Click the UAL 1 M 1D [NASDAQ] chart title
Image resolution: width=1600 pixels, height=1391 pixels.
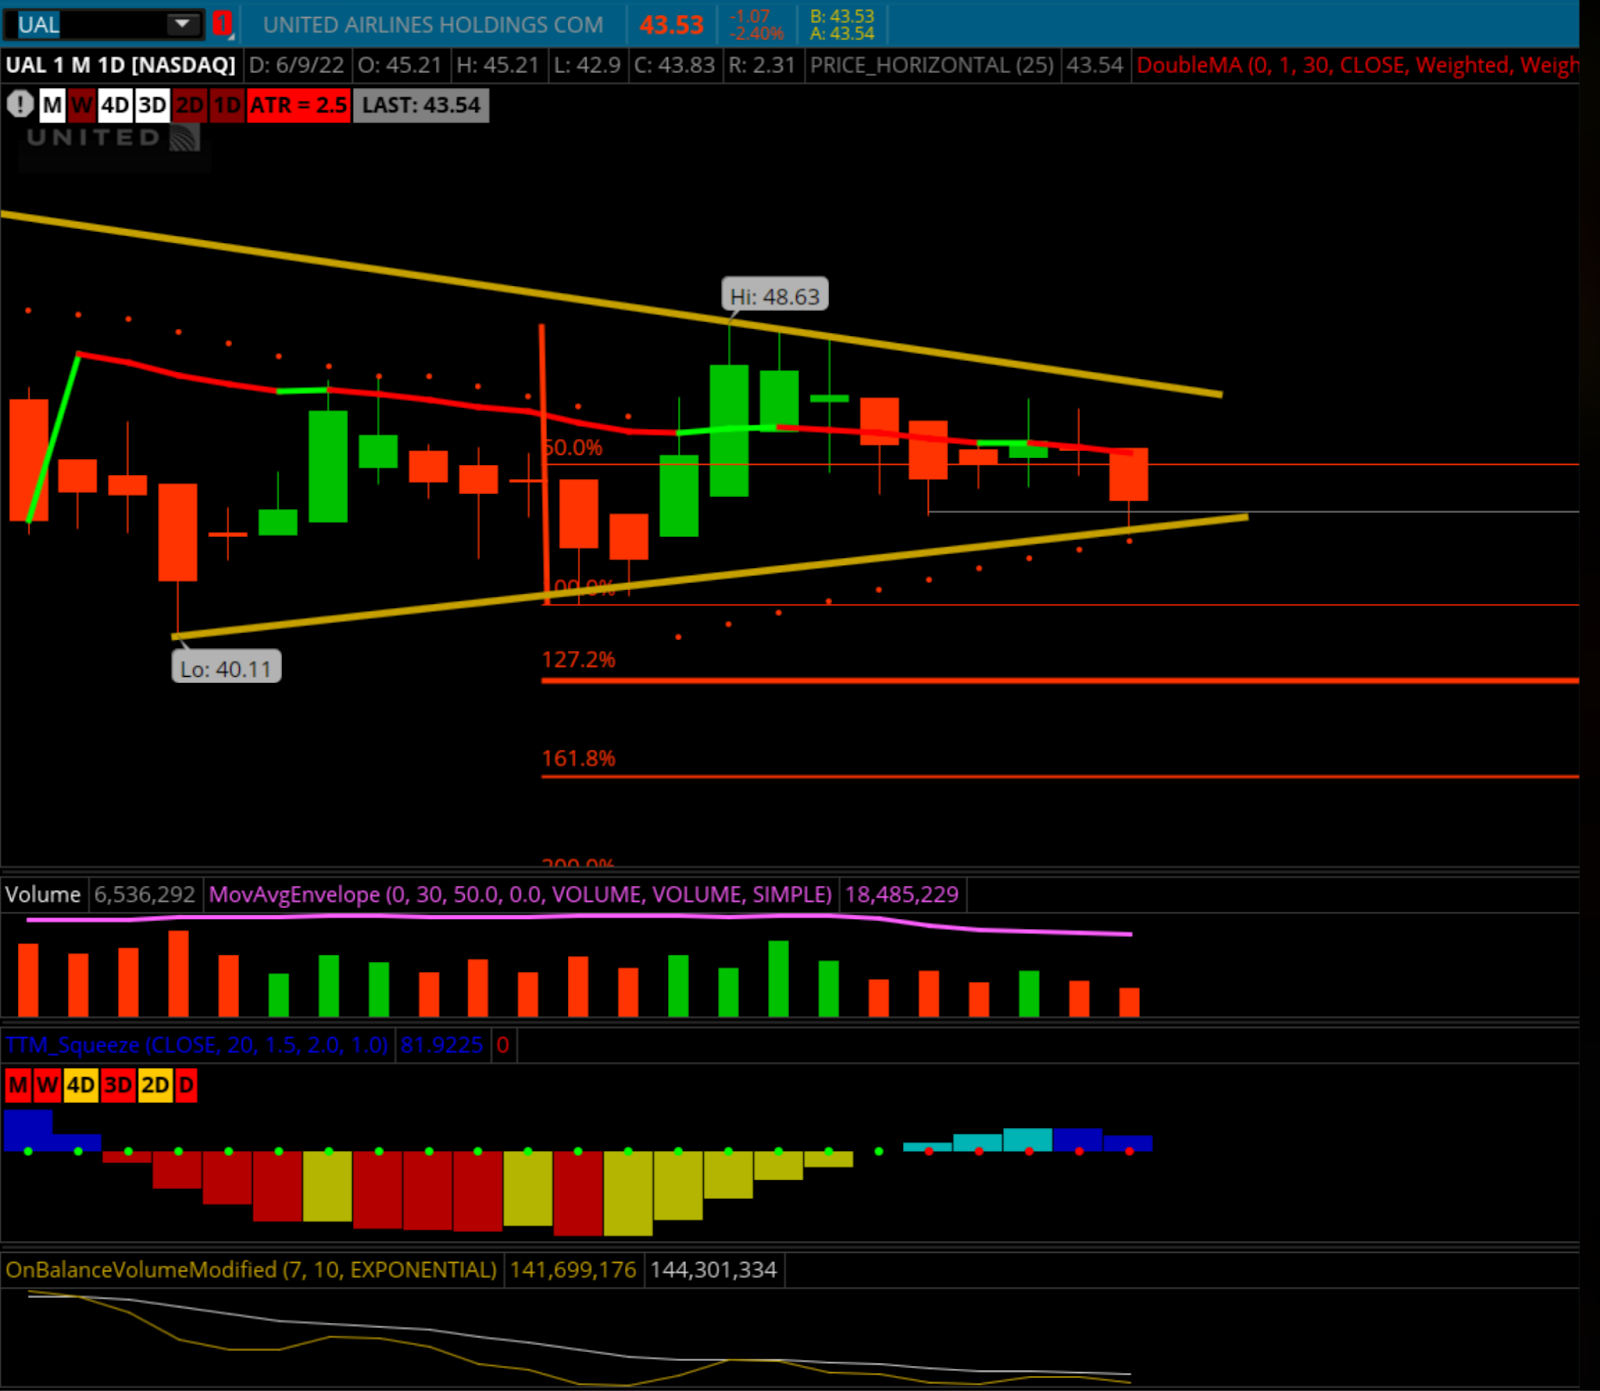(120, 65)
